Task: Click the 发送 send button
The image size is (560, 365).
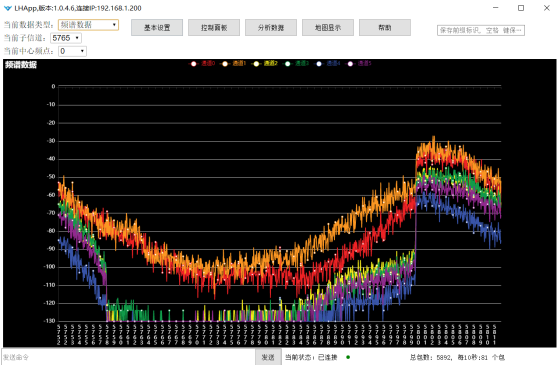Action: pos(268,357)
